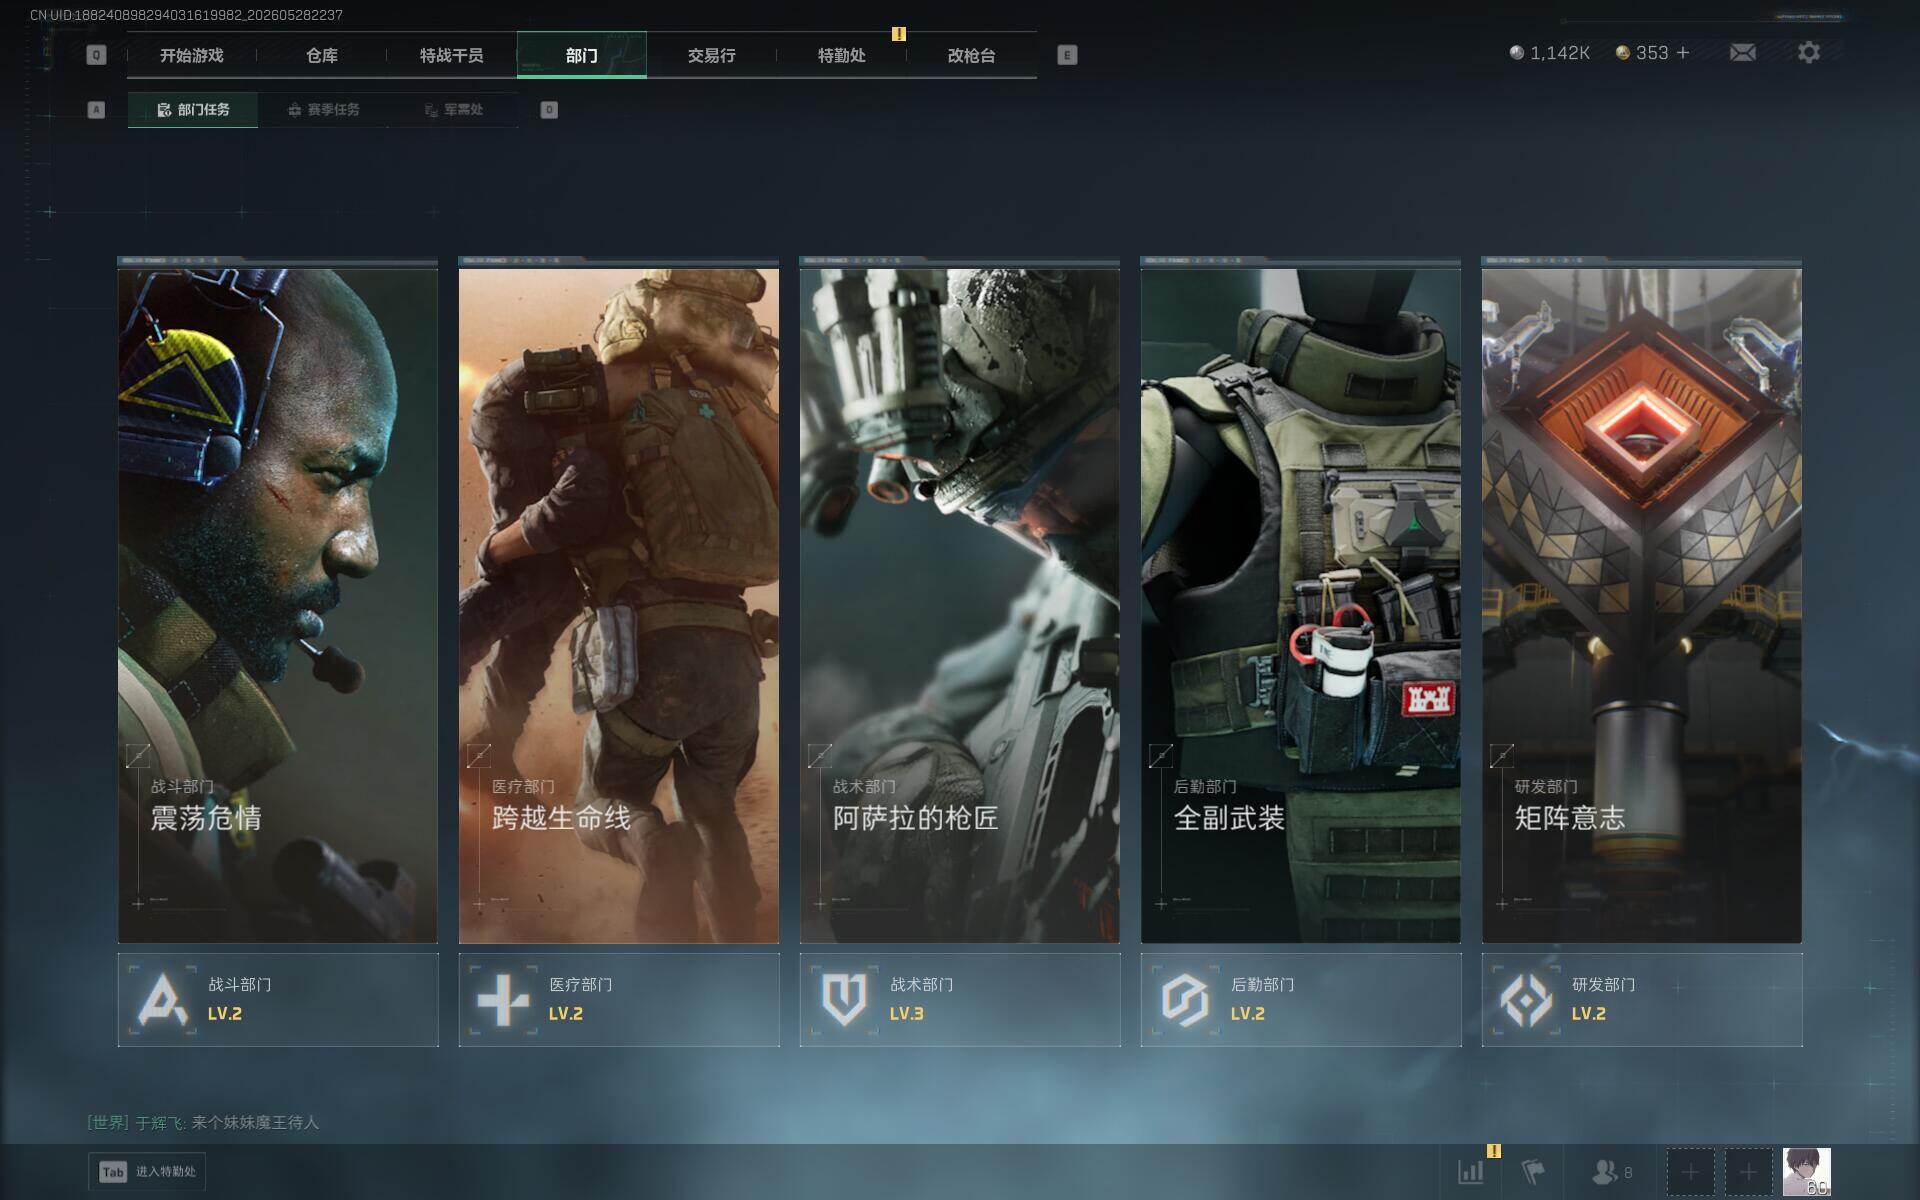Click the corner marker icon on 全副武装 card

click(1161, 756)
